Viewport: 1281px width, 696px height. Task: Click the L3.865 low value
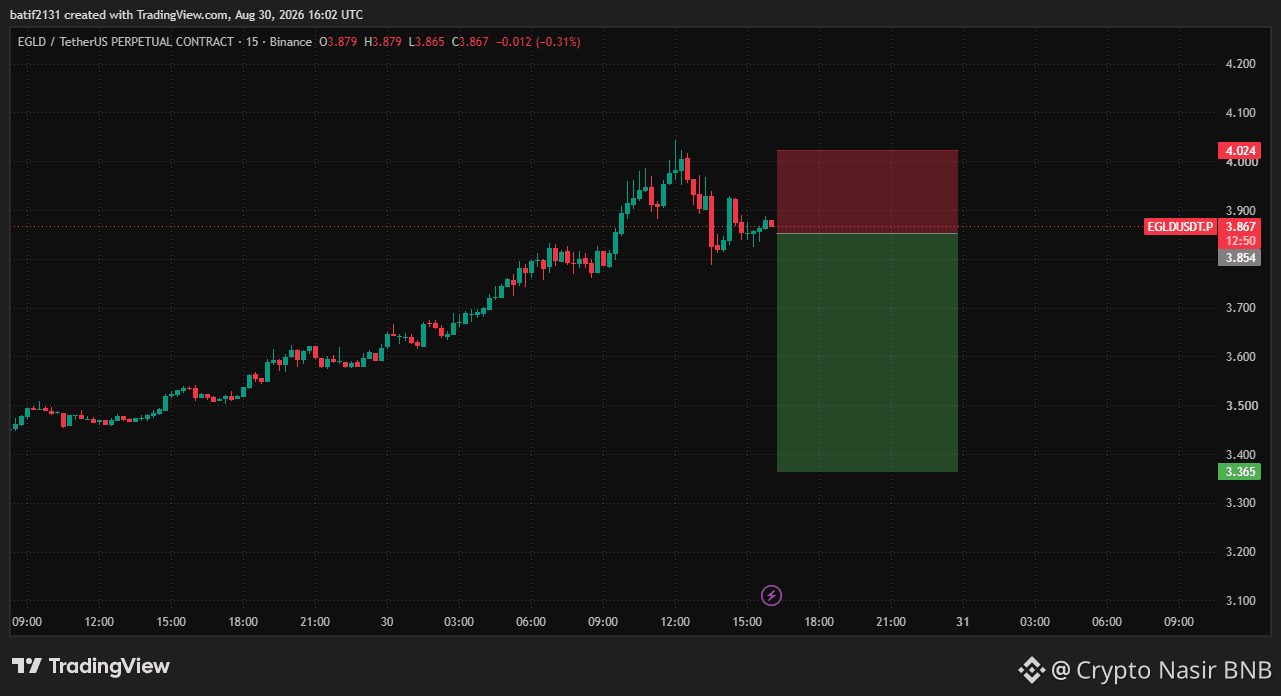(x=427, y=42)
